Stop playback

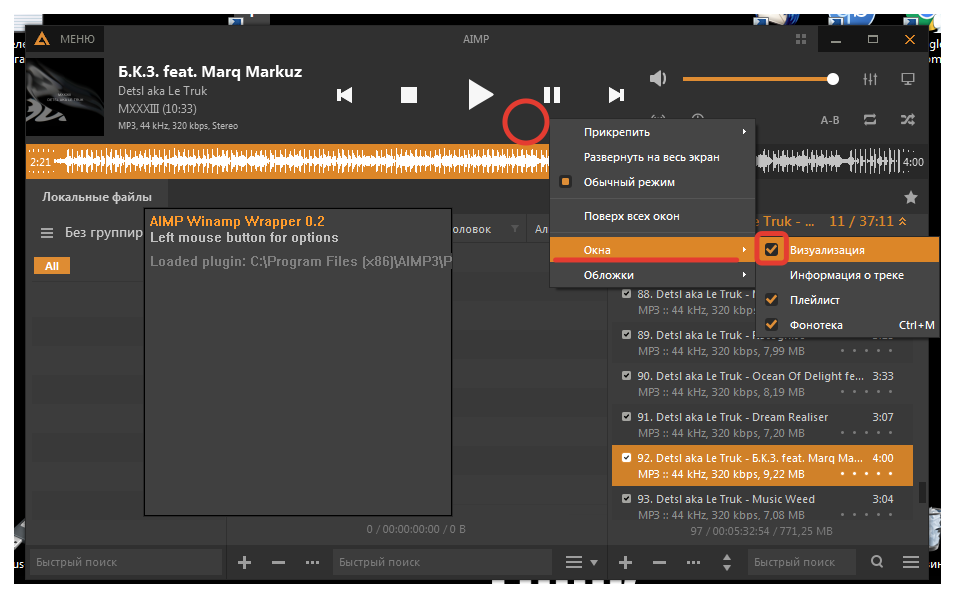tap(409, 95)
